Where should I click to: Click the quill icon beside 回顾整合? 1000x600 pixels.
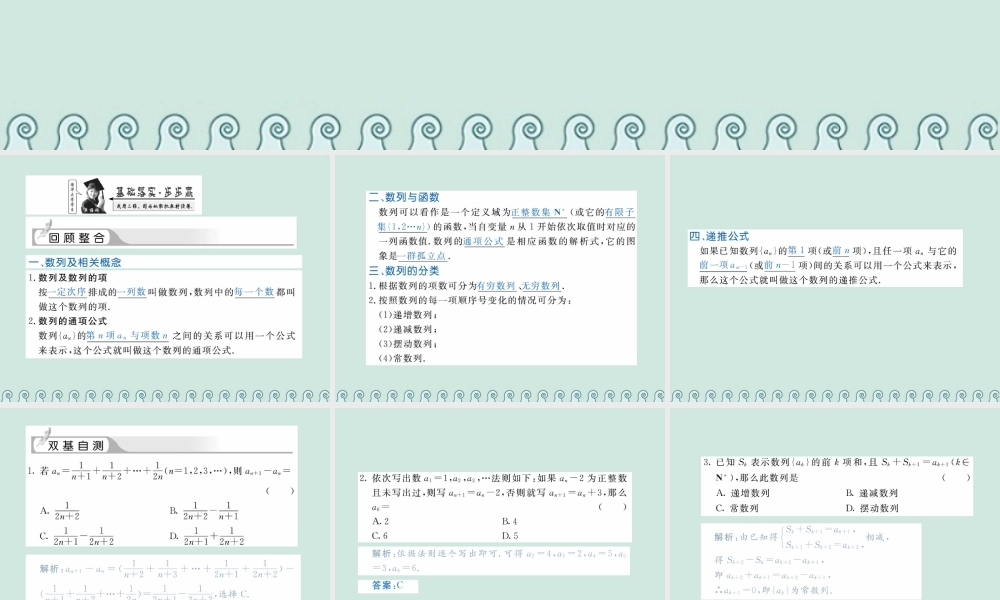point(43,231)
